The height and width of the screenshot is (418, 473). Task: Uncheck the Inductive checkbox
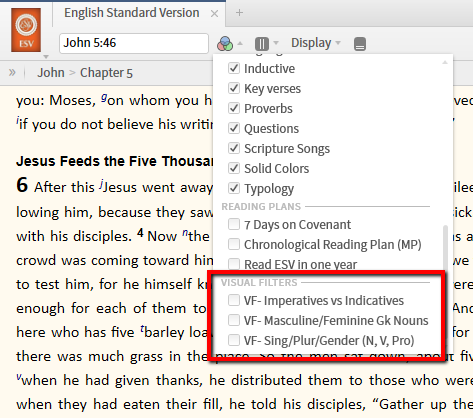tap(234, 68)
